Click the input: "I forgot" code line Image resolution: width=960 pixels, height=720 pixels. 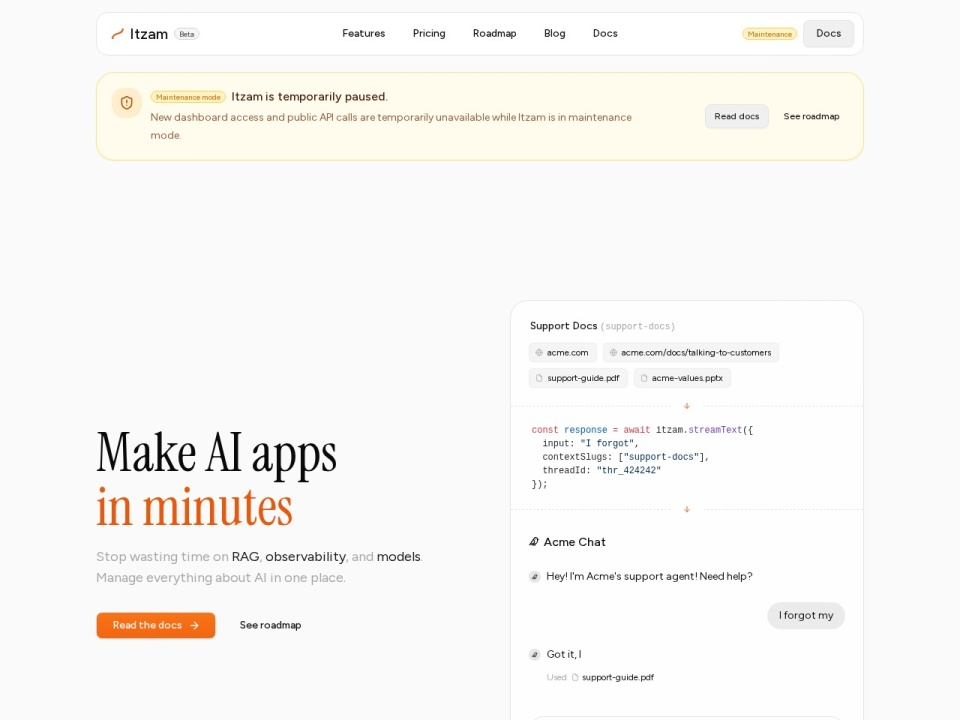coord(591,443)
